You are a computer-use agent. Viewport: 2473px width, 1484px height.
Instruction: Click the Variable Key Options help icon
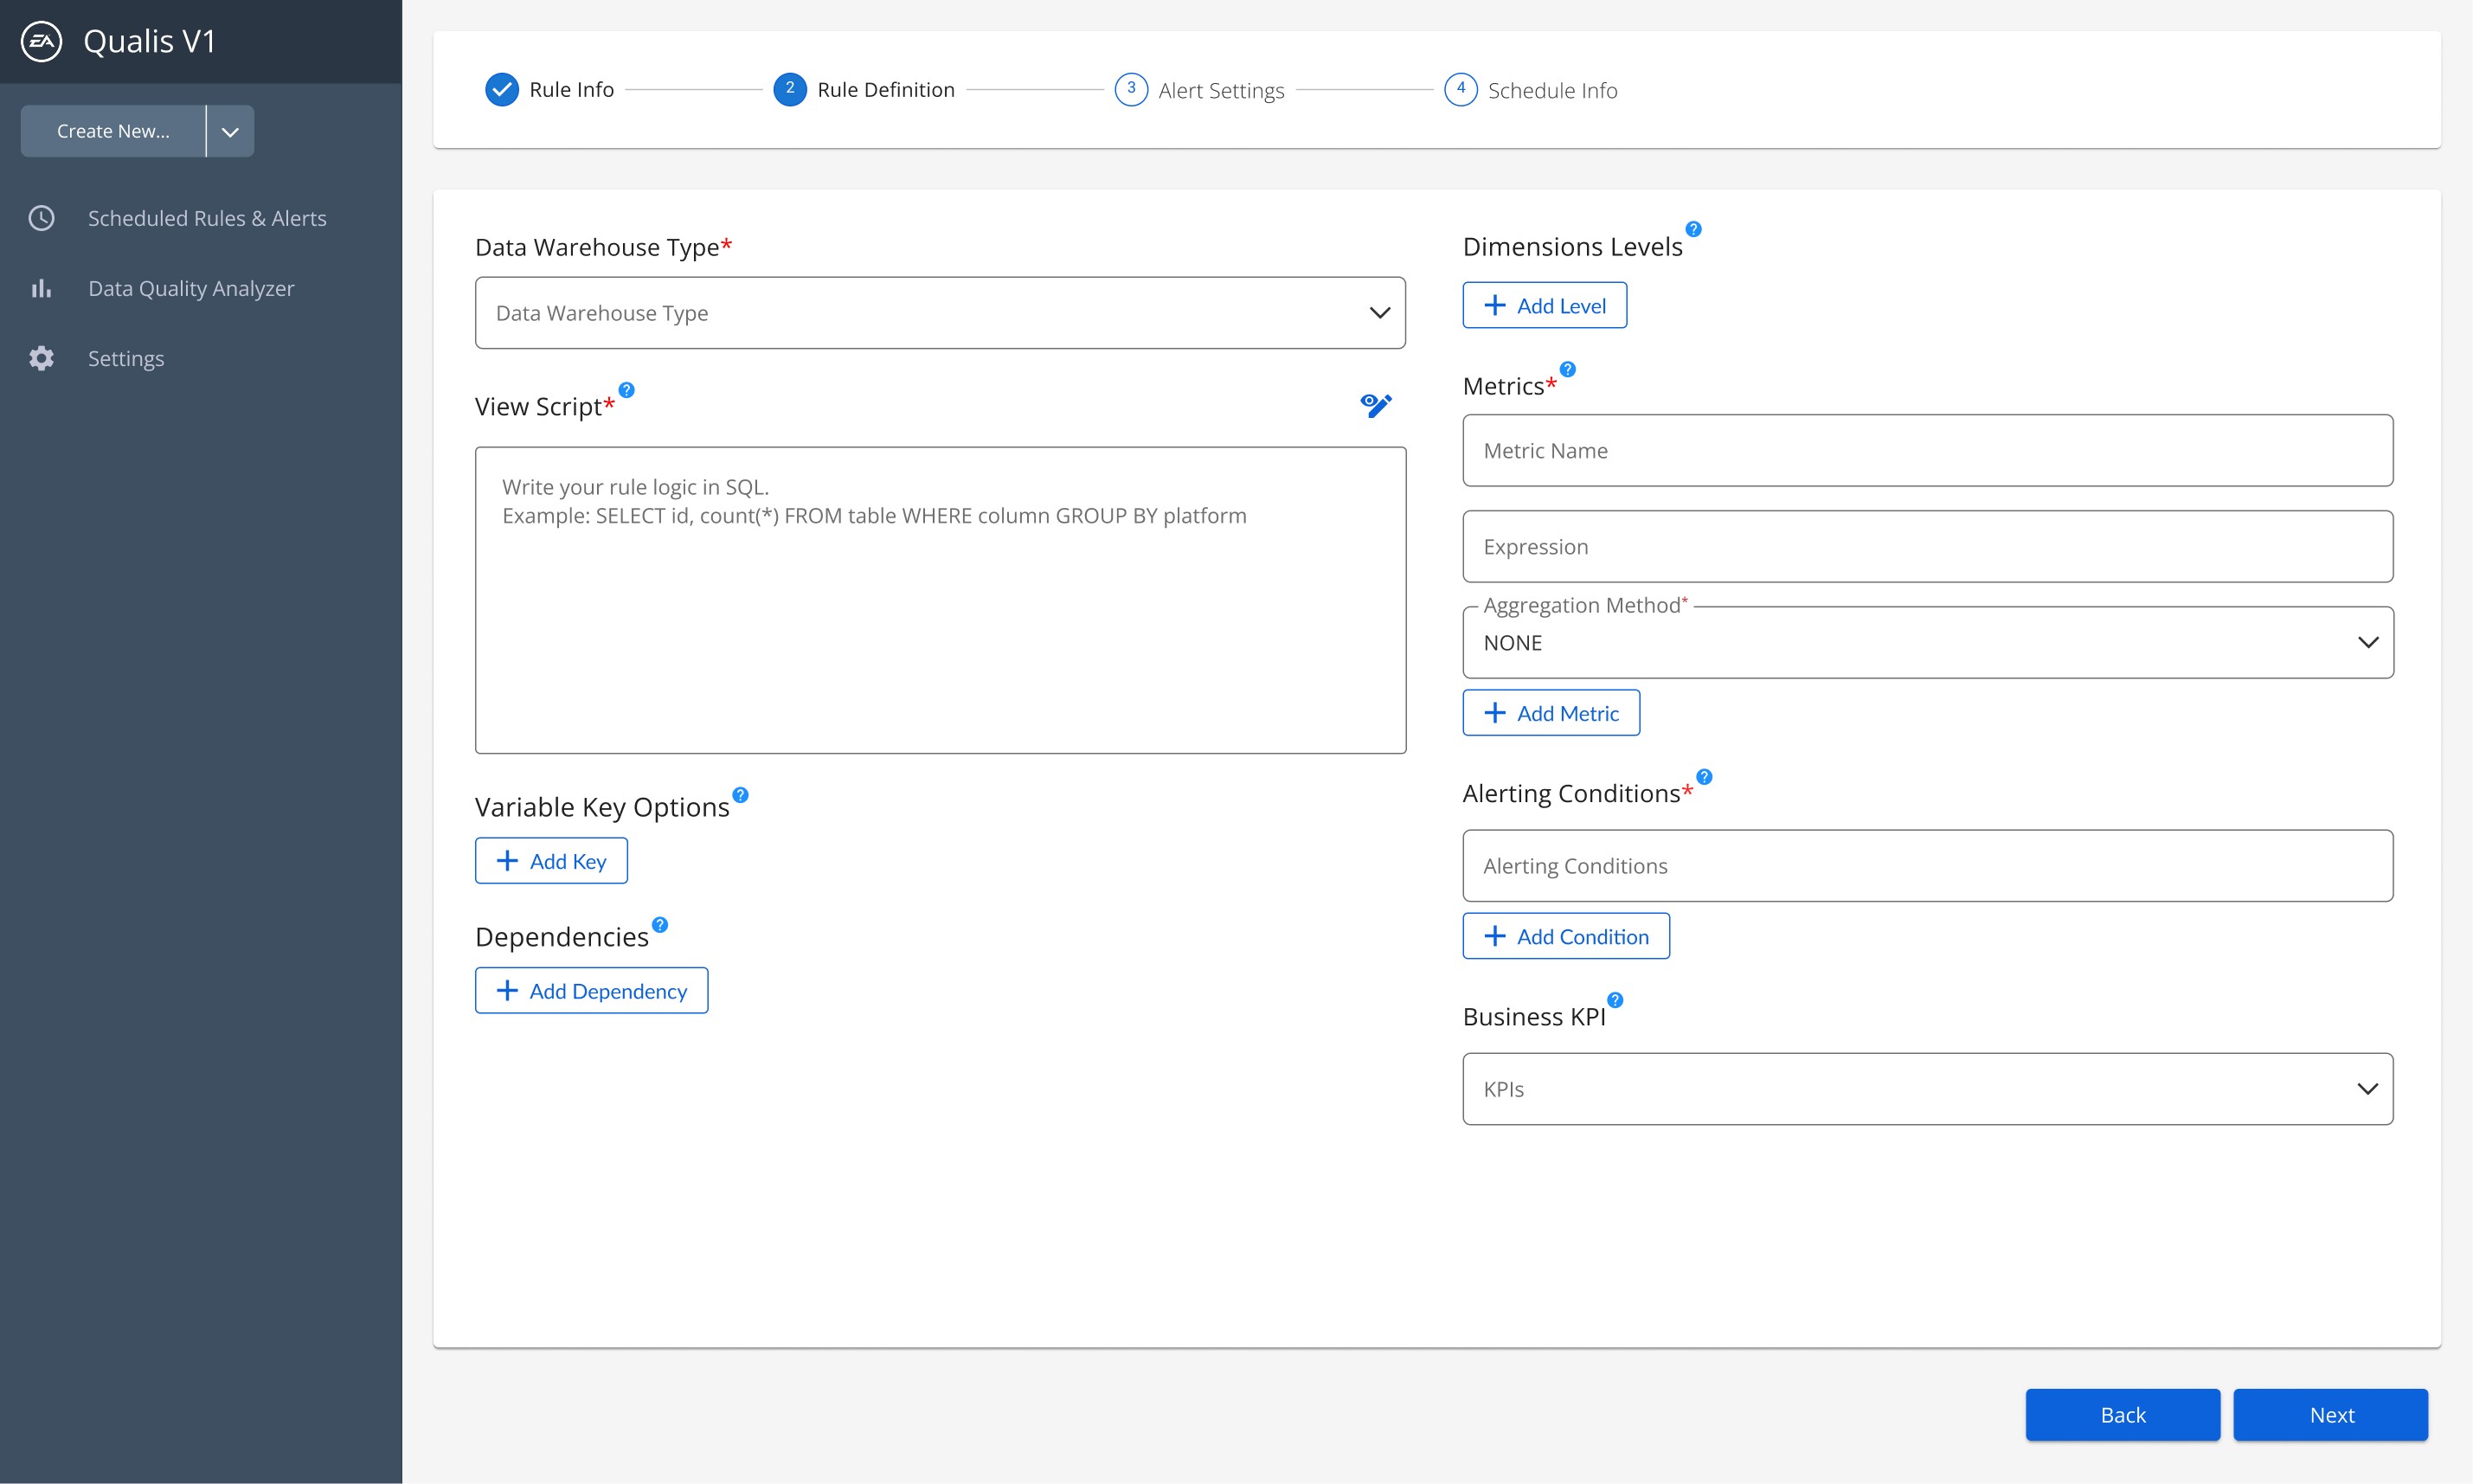tap(740, 795)
